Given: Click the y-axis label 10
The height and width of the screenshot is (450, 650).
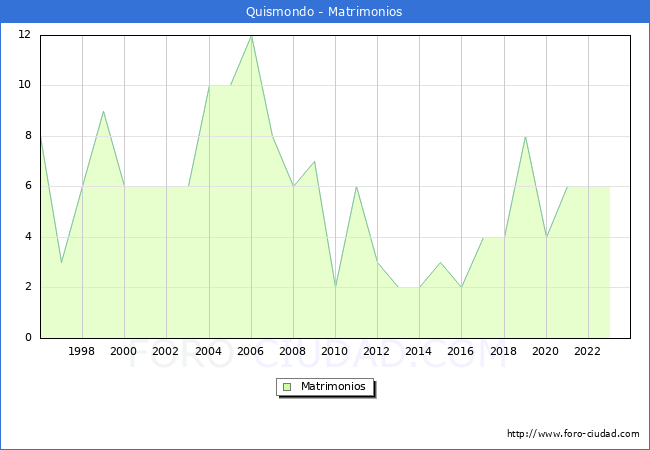Looking at the screenshot, I should tap(24, 85).
